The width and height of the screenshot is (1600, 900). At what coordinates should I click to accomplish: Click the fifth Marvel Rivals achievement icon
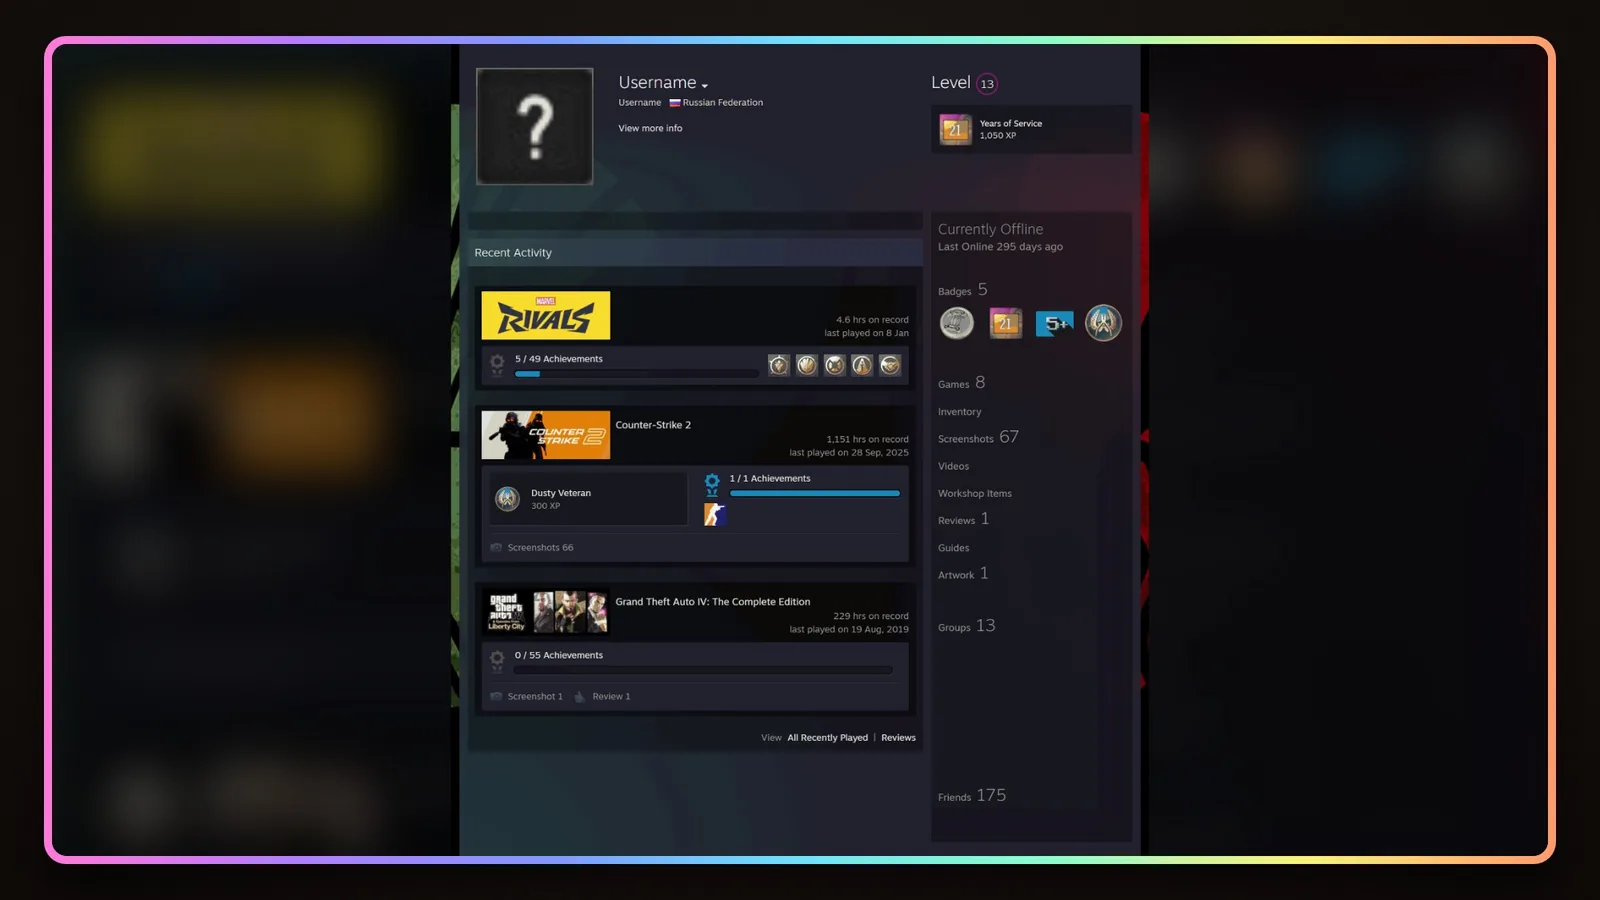[x=890, y=365]
